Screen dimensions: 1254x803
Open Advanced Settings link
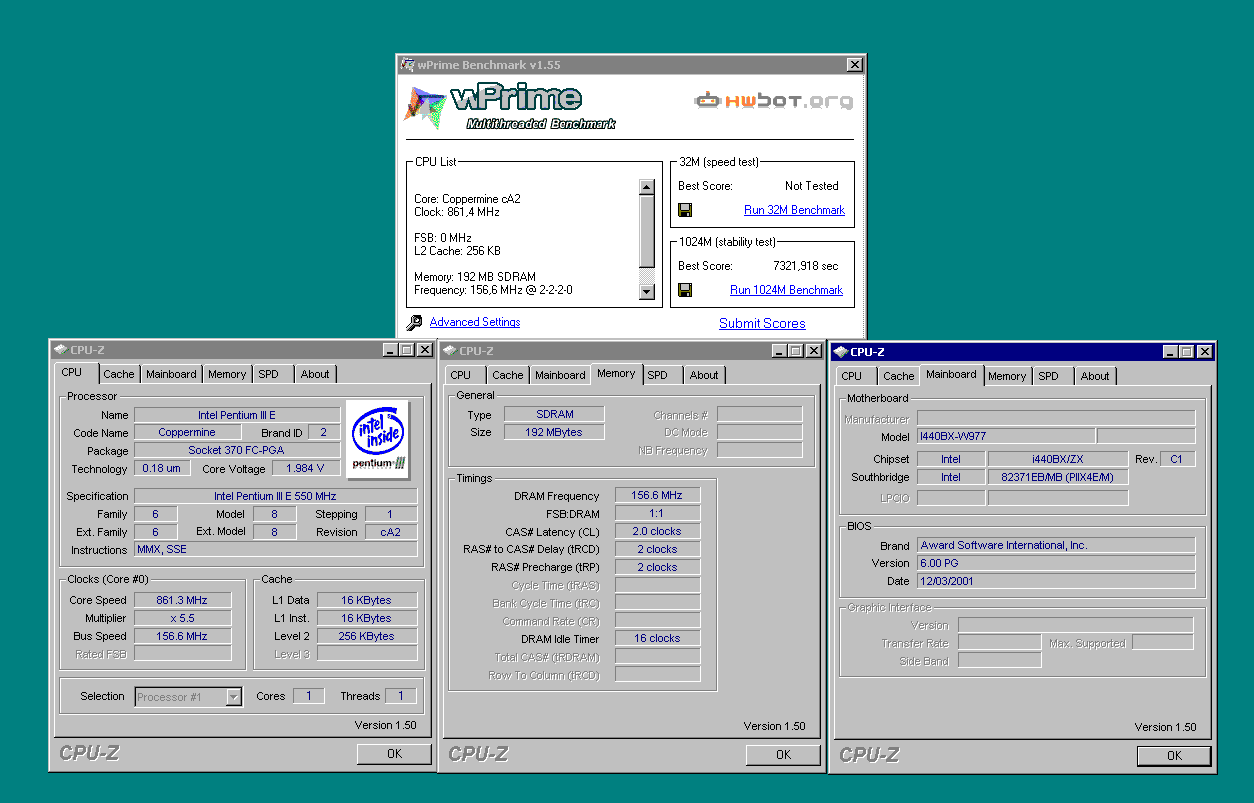(475, 322)
